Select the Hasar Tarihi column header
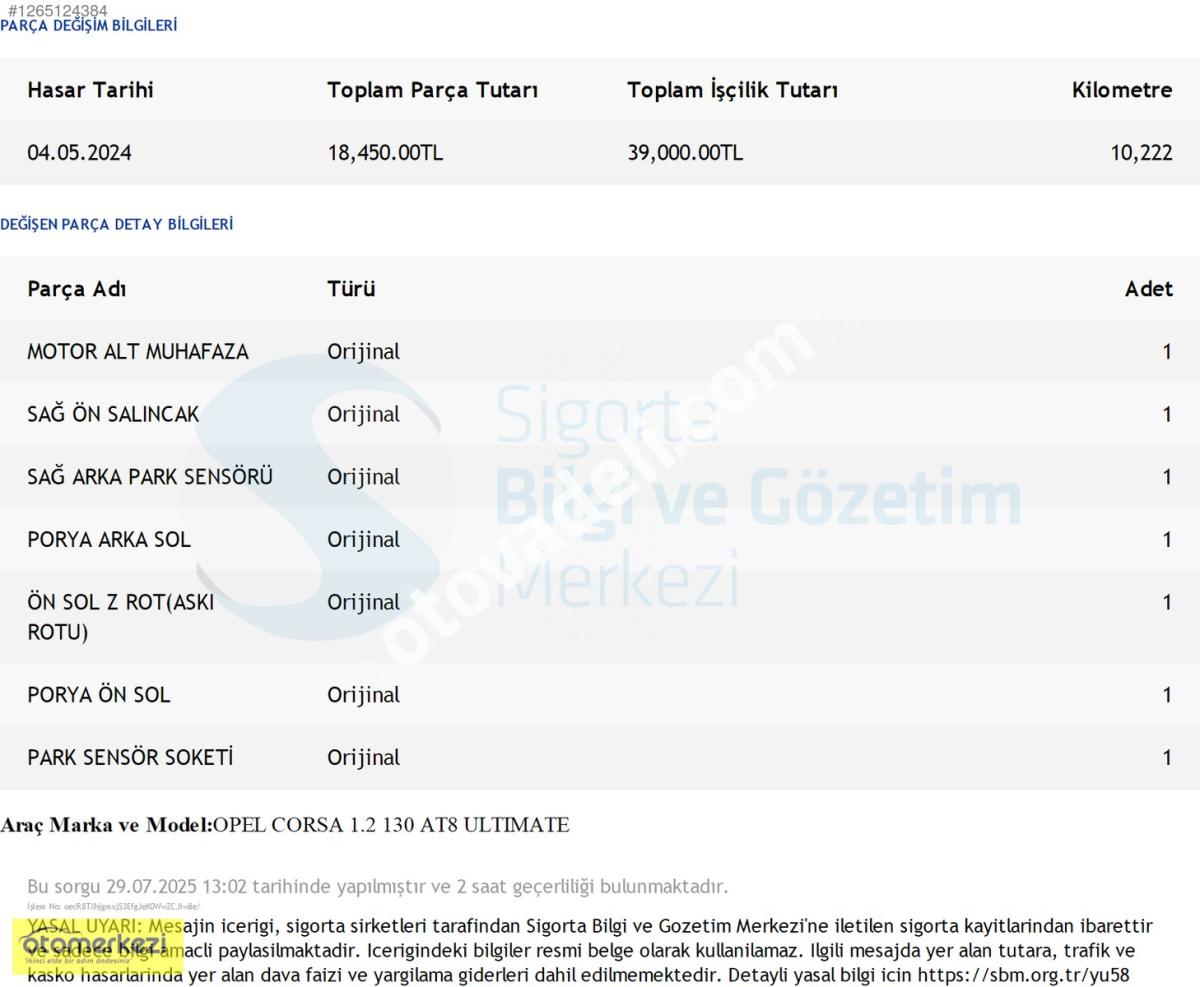 pos(90,90)
